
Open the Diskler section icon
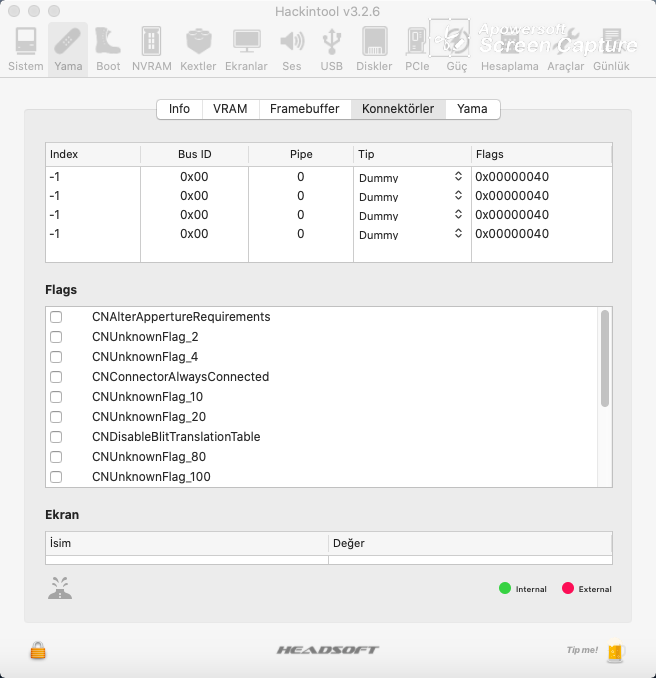click(374, 49)
